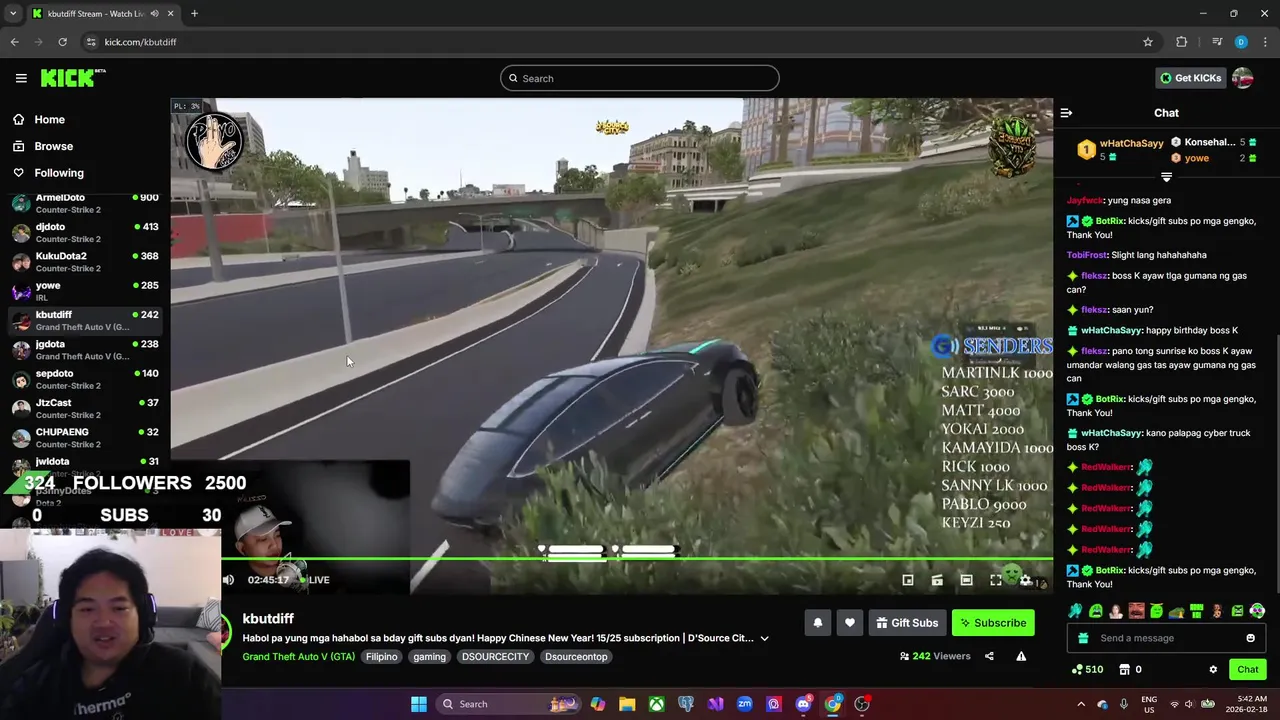Image resolution: width=1280 pixels, height=720 pixels.
Task: Toggle stream notifications bell
Action: point(817,623)
